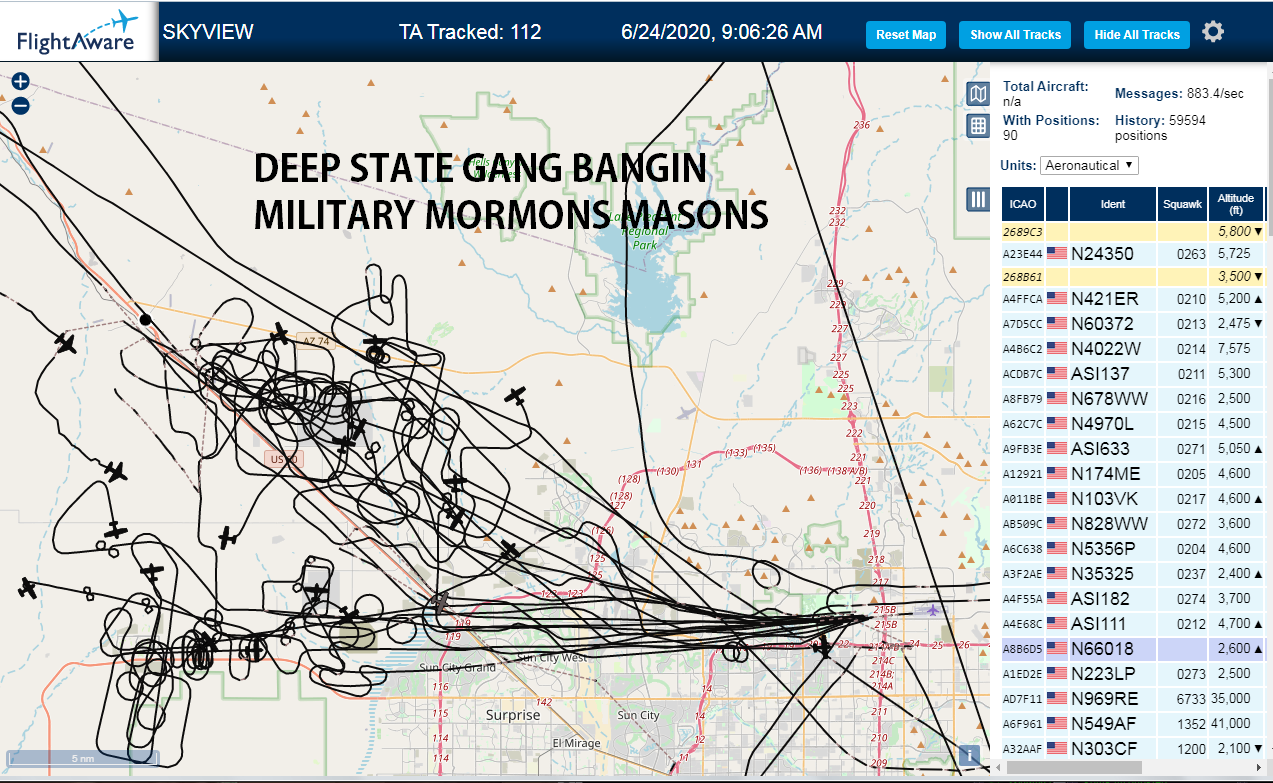Select the N549AF aircraft row

[x=1134, y=723]
